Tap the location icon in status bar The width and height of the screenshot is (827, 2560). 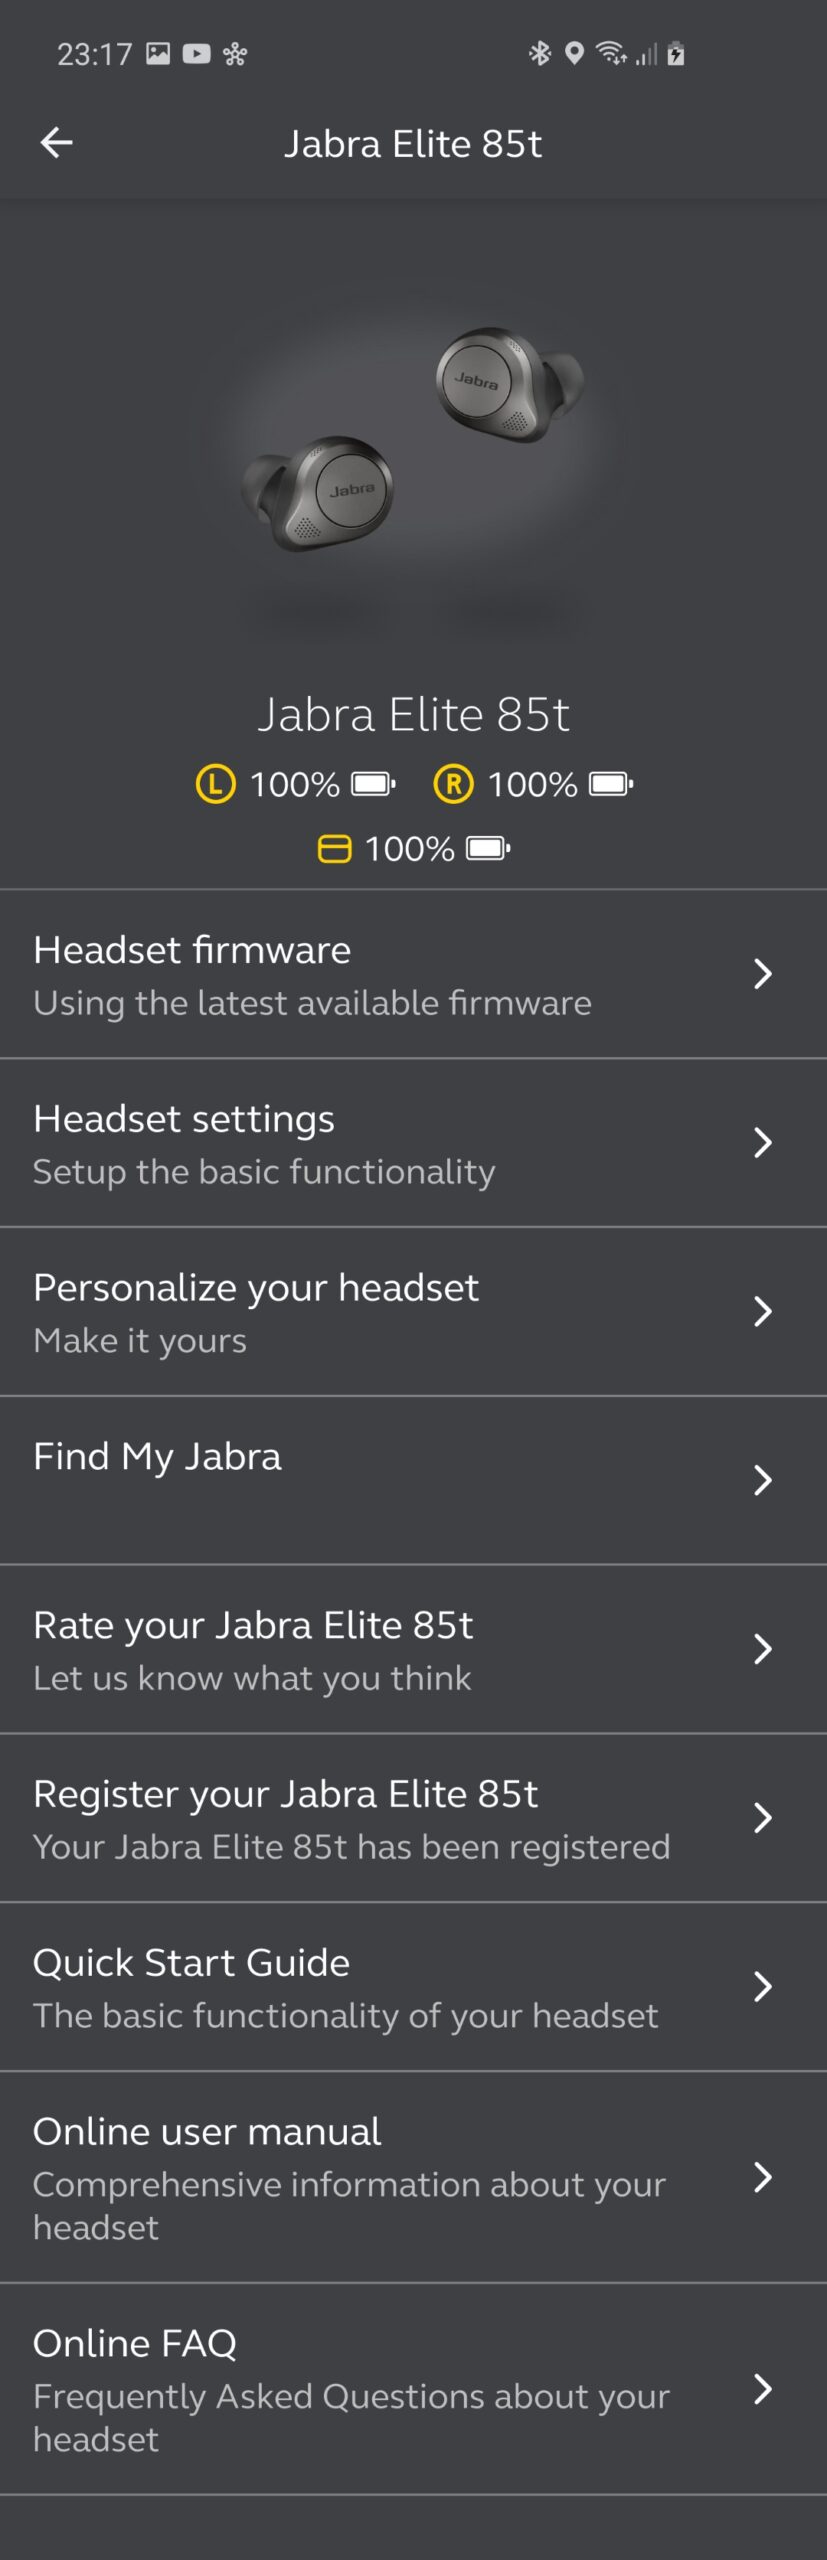pos(574,53)
